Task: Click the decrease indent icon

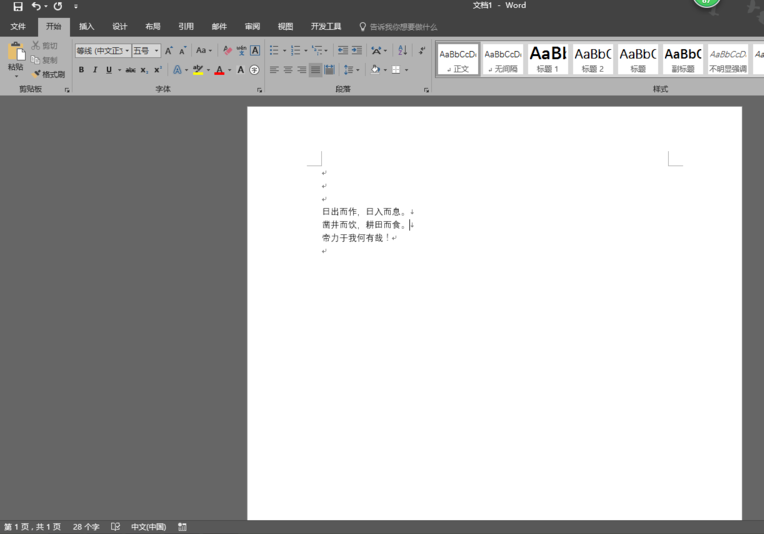Action: click(343, 51)
